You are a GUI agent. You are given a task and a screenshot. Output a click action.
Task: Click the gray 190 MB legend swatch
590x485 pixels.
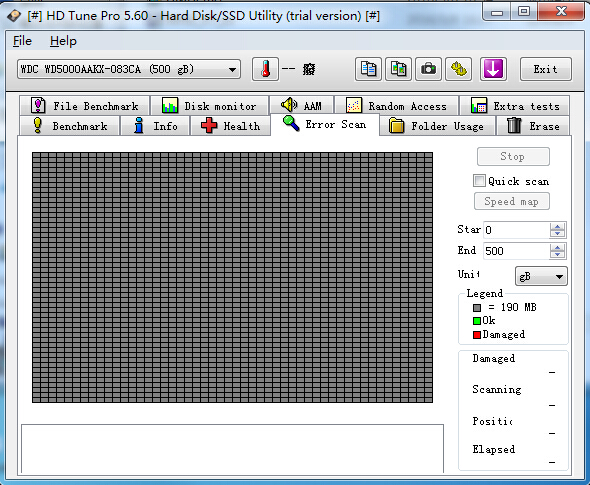click(x=477, y=308)
